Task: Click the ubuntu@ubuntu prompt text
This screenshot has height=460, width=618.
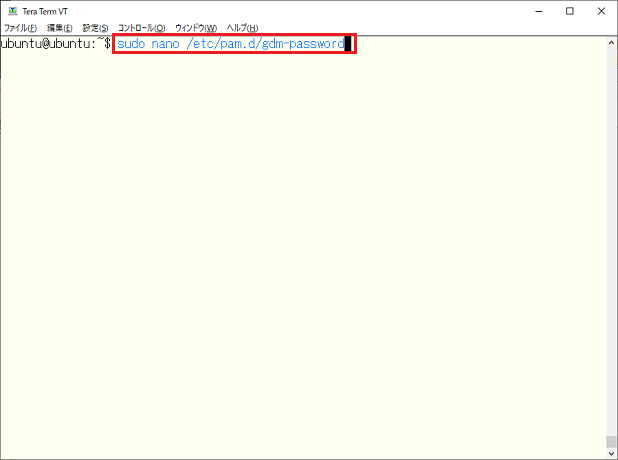Action: 50,45
